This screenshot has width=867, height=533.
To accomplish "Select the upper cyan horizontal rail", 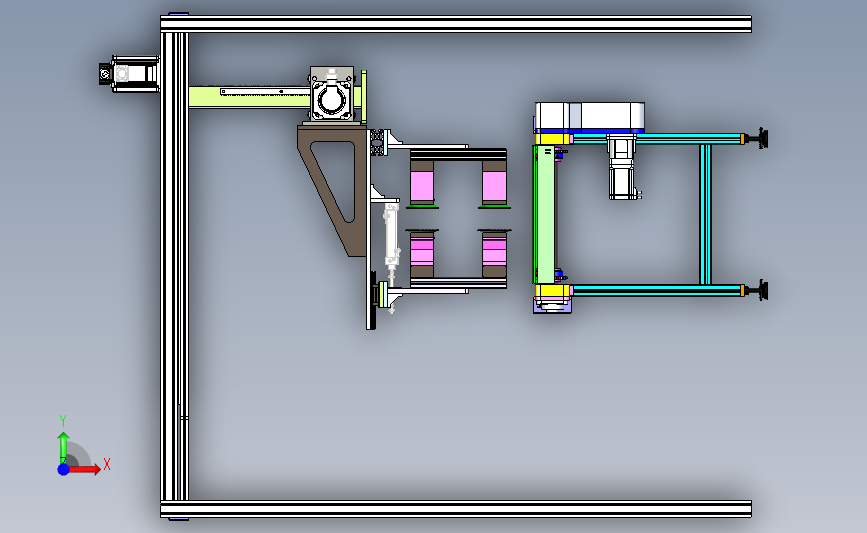I will click(657, 138).
